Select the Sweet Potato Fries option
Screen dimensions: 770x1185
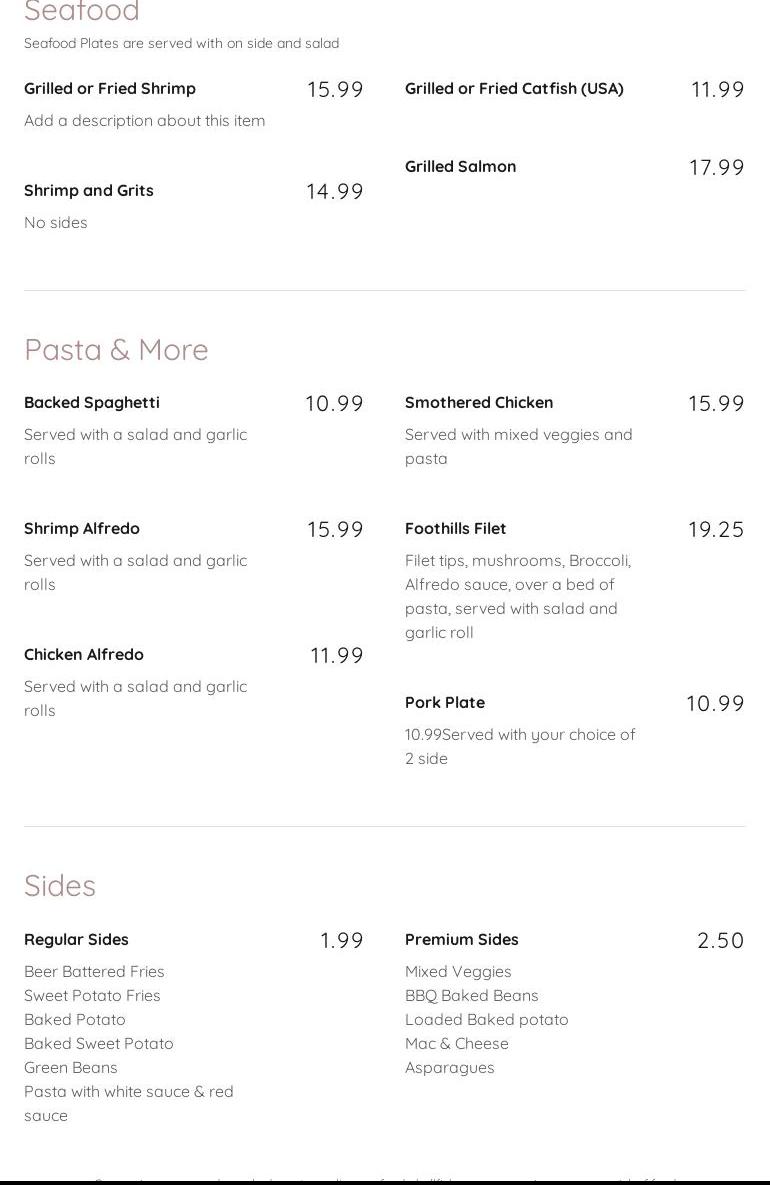[x=91, y=995]
